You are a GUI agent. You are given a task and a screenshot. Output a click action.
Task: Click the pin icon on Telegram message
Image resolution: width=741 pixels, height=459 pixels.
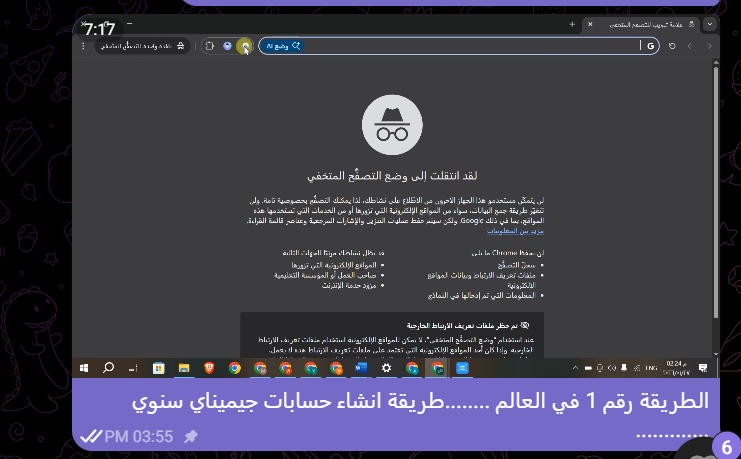[x=190, y=436]
